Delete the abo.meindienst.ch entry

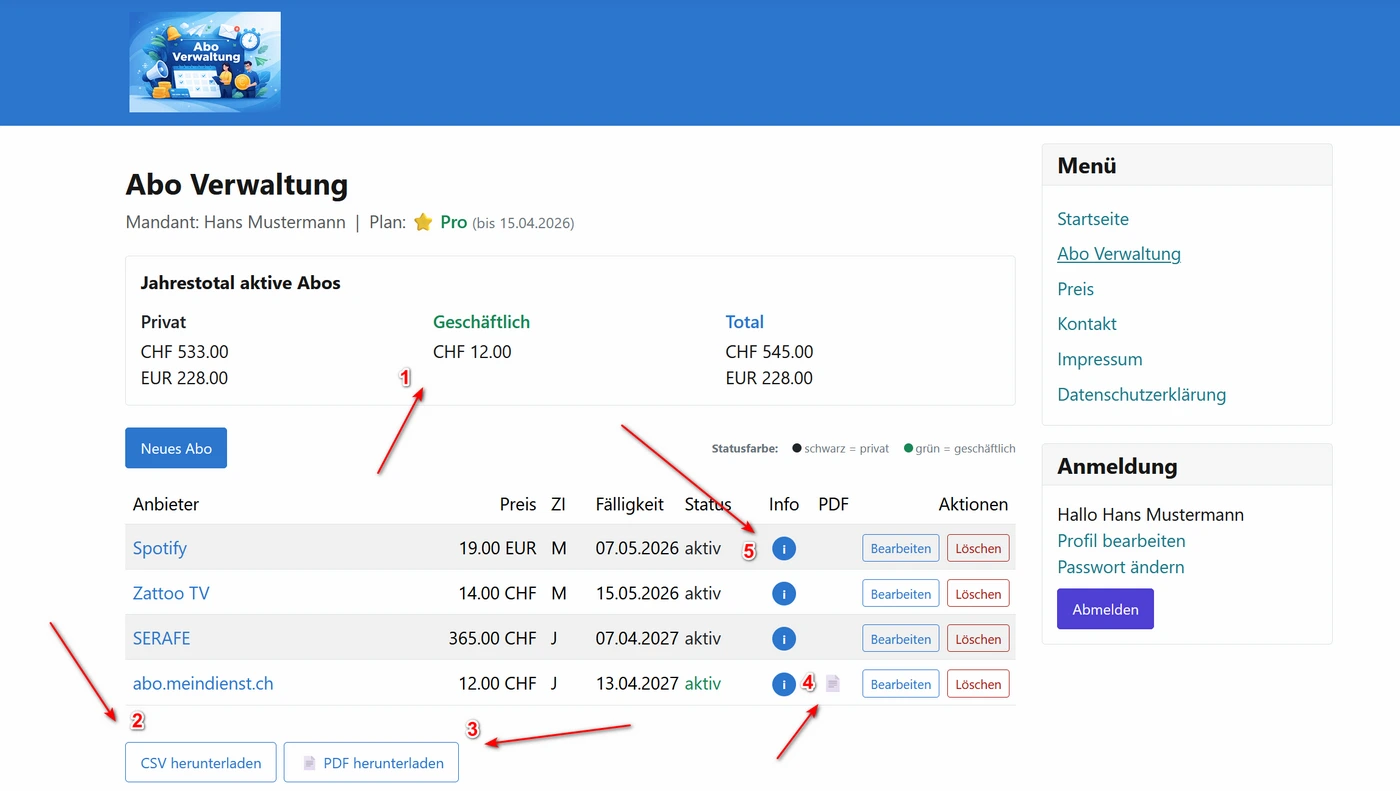point(977,684)
